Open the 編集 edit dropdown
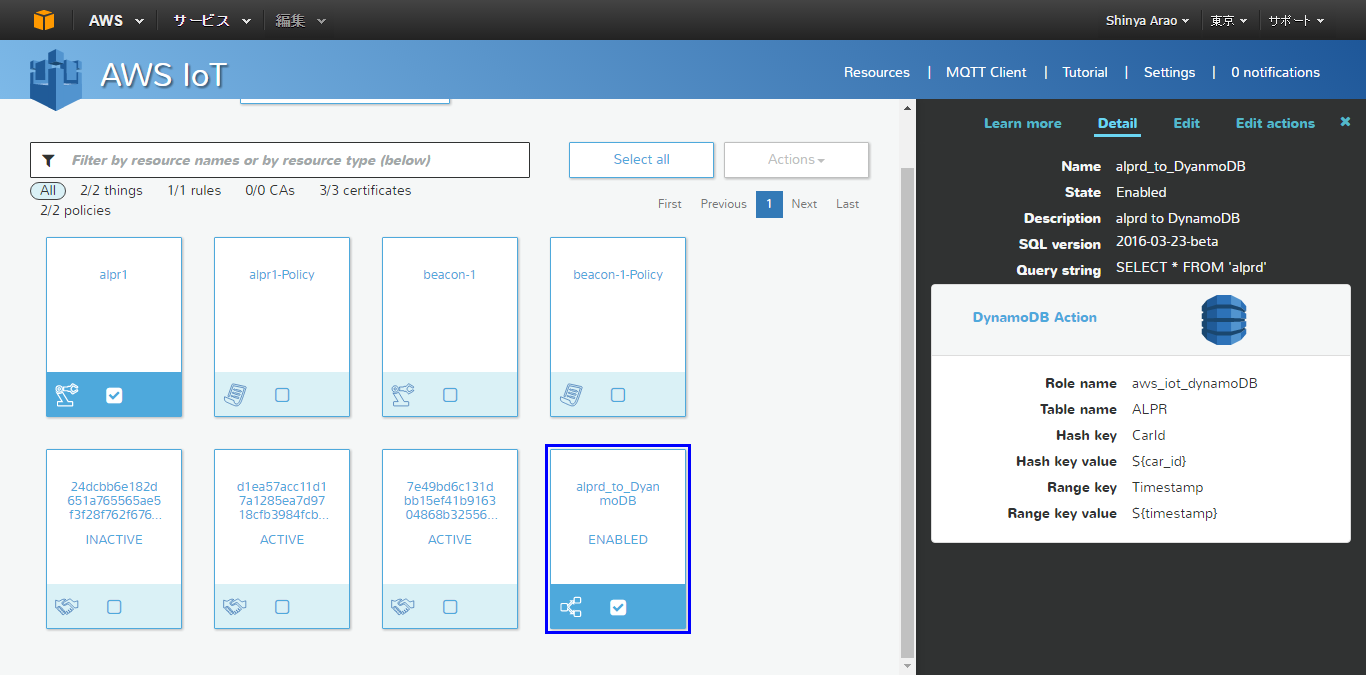The height and width of the screenshot is (675, 1366). click(x=300, y=20)
